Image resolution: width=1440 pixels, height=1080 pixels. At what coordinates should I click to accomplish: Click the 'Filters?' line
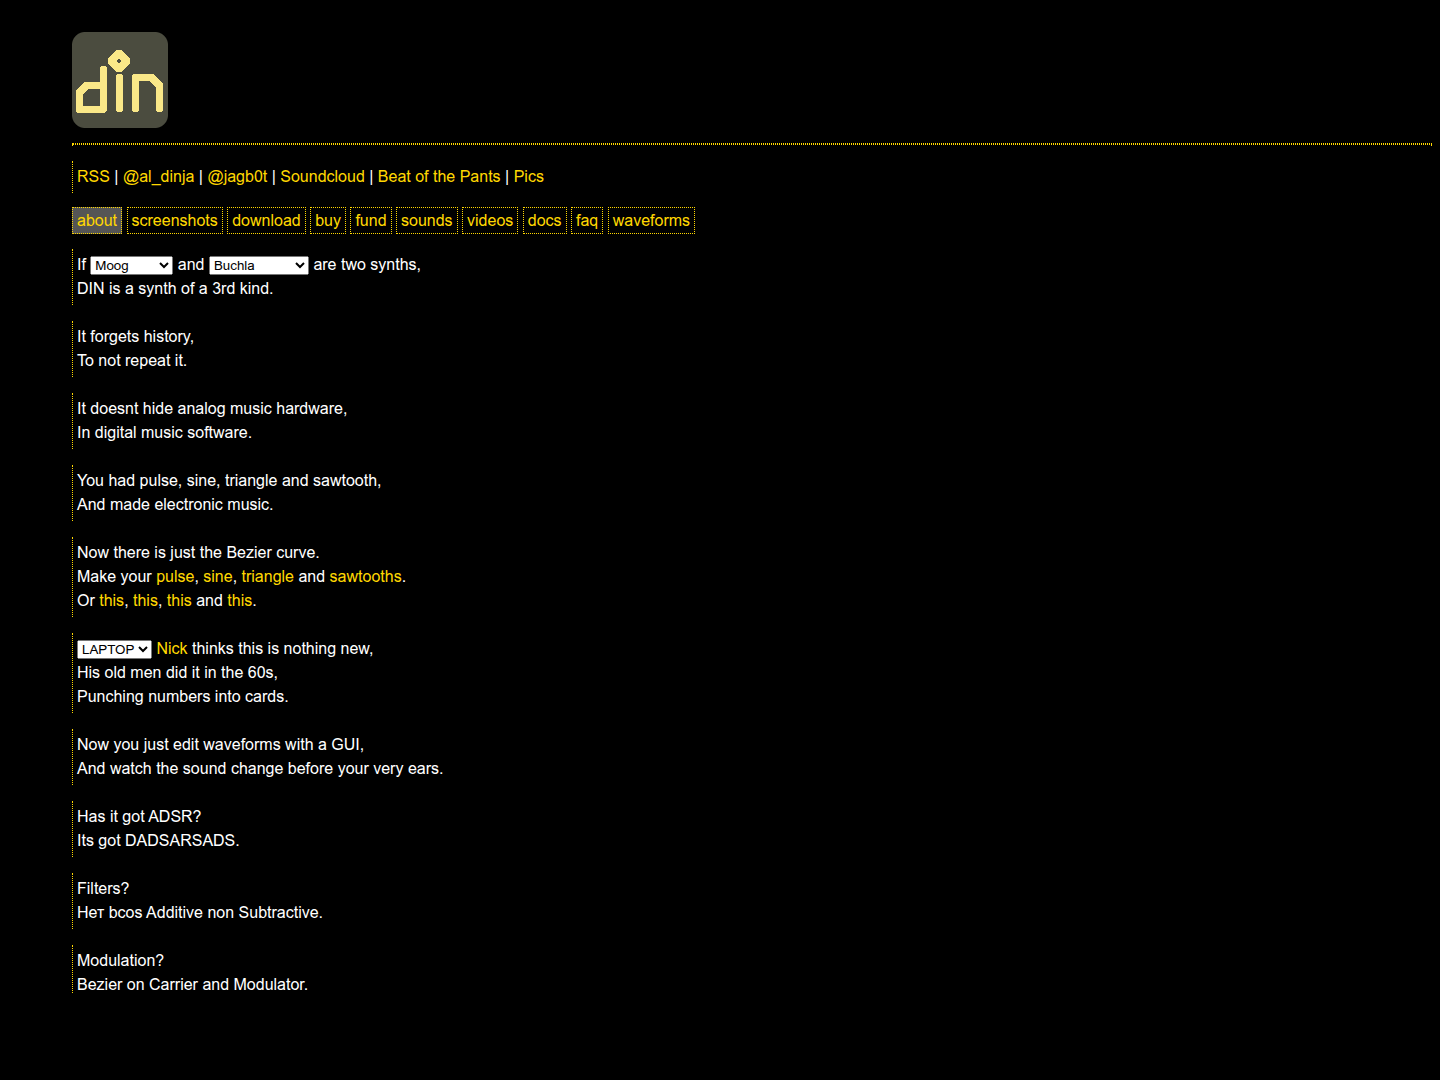pos(103,889)
